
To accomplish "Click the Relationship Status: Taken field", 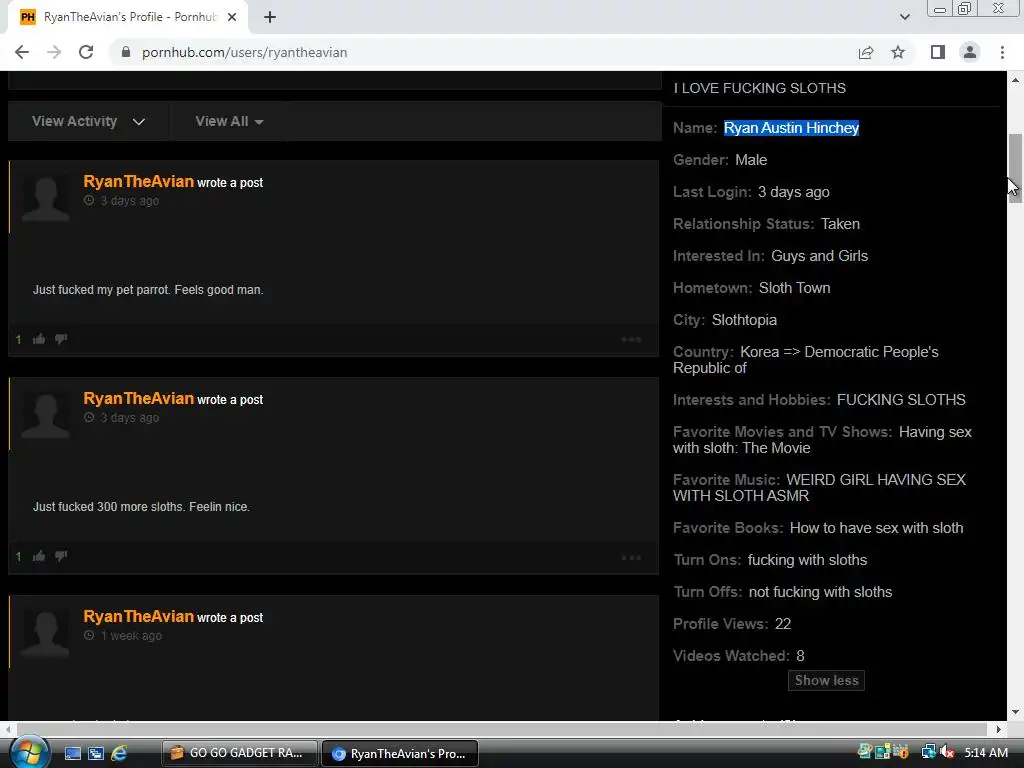I will click(x=766, y=224).
